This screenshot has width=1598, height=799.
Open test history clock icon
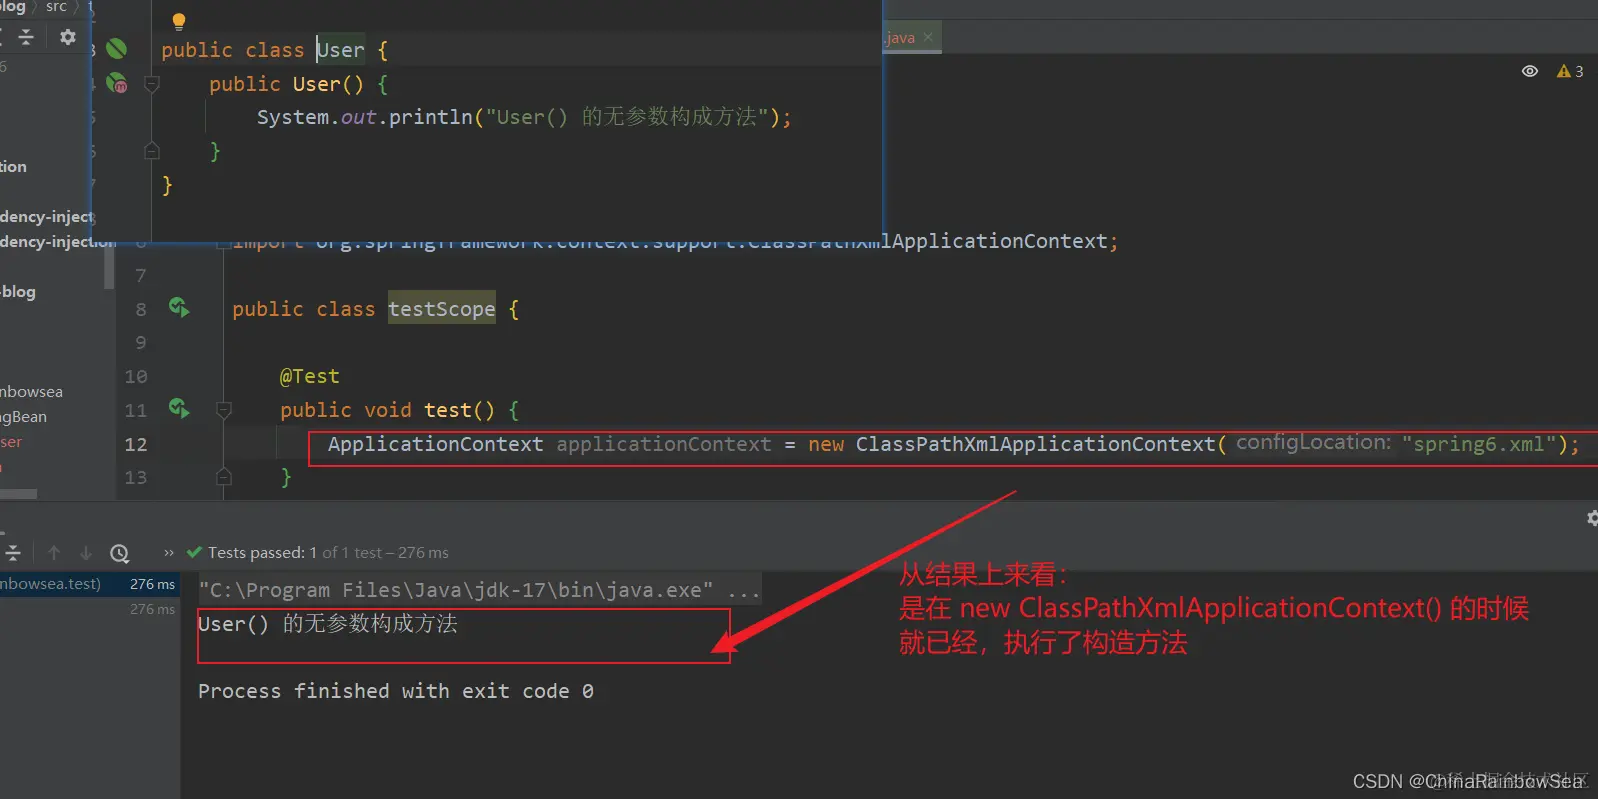click(x=120, y=553)
